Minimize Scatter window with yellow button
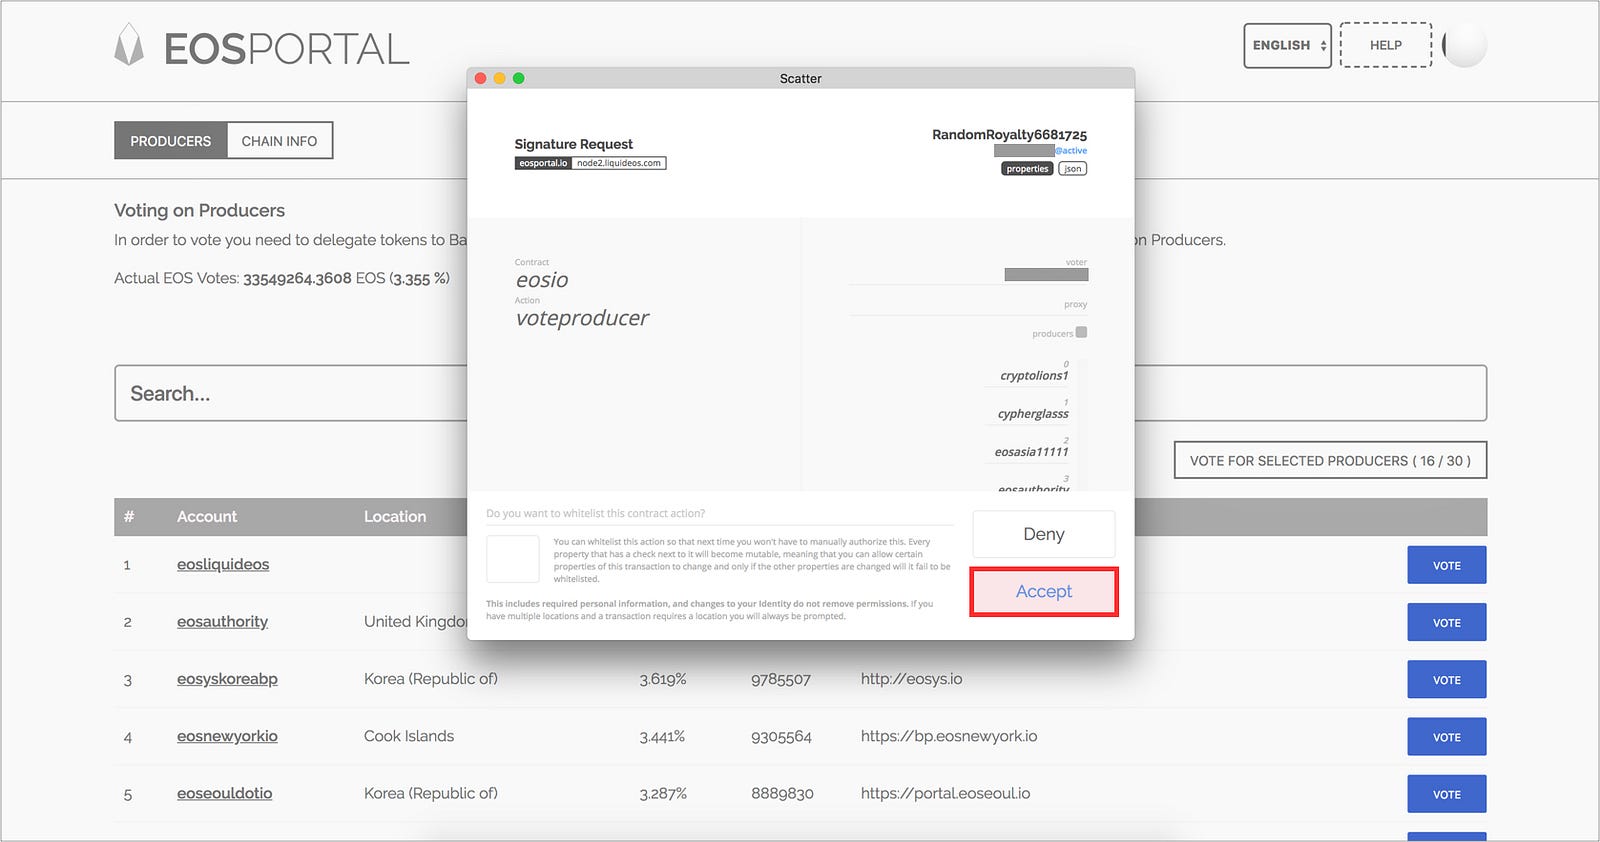 500,78
